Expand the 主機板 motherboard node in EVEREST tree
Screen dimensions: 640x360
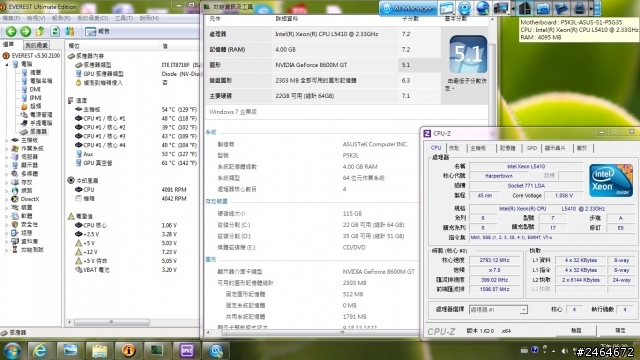pyautogui.click(x=7, y=140)
